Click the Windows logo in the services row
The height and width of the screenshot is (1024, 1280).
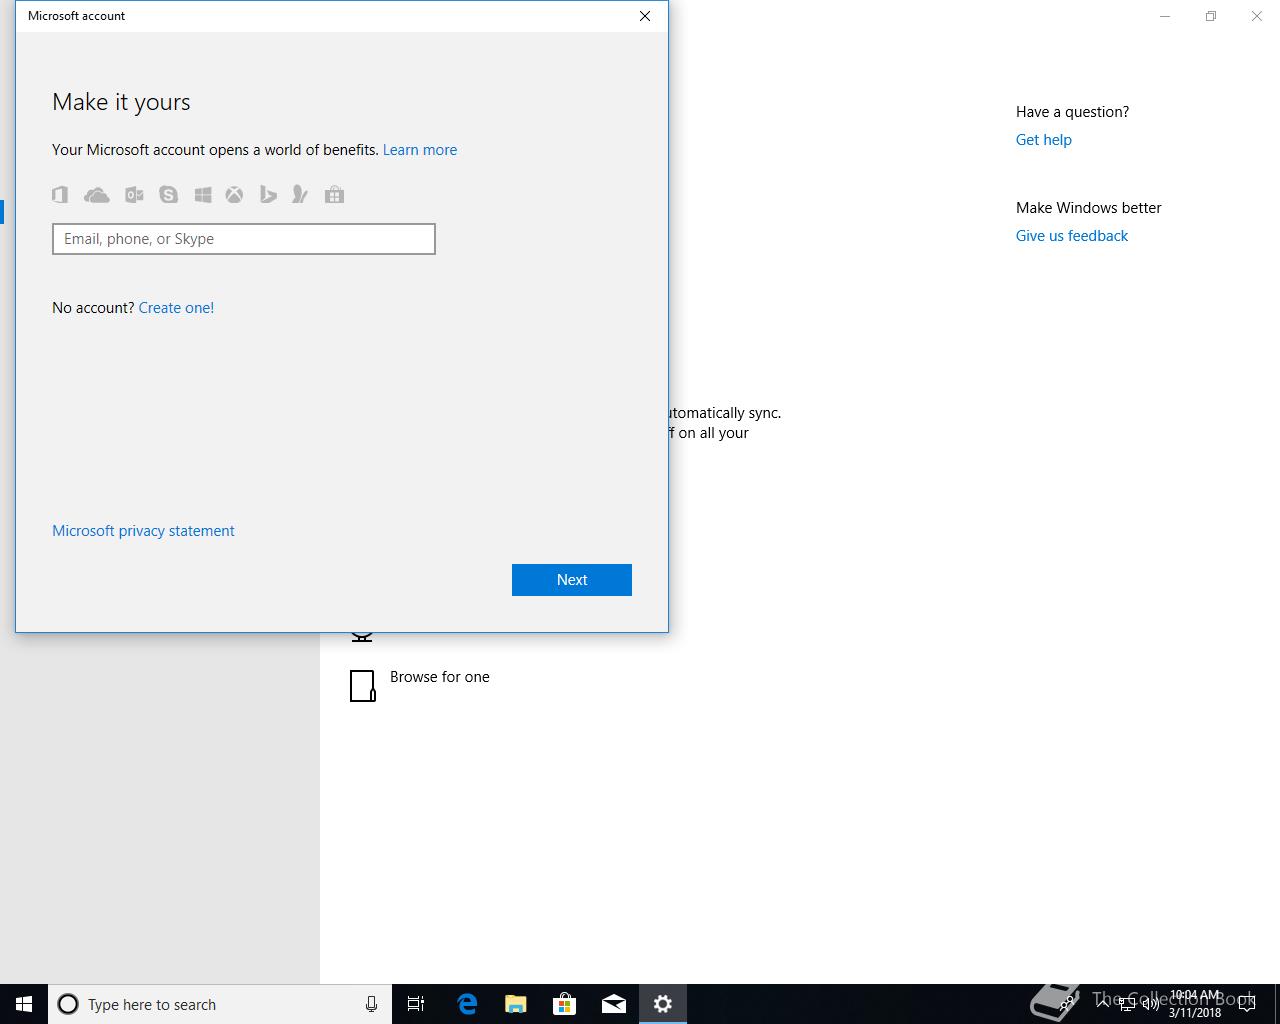pyautogui.click(x=203, y=195)
